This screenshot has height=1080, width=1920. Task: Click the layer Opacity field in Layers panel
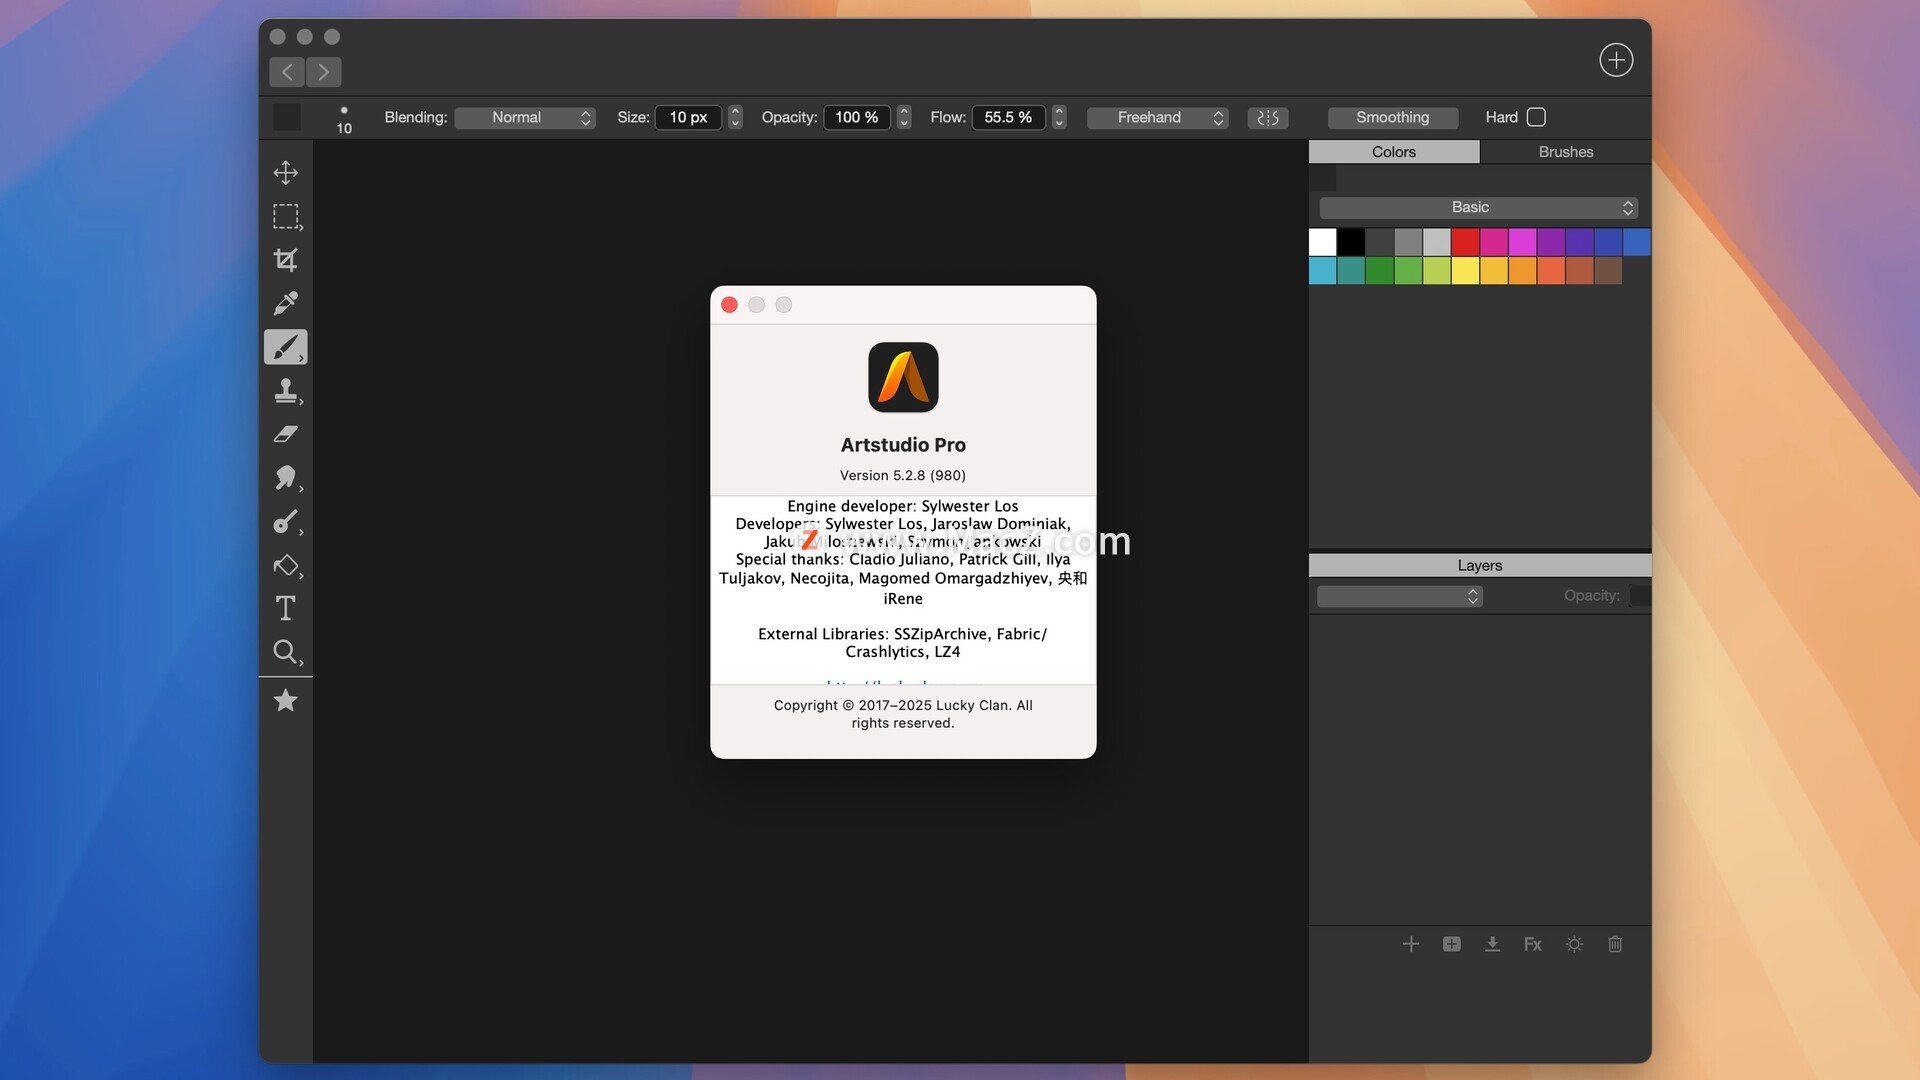[x=1640, y=596]
